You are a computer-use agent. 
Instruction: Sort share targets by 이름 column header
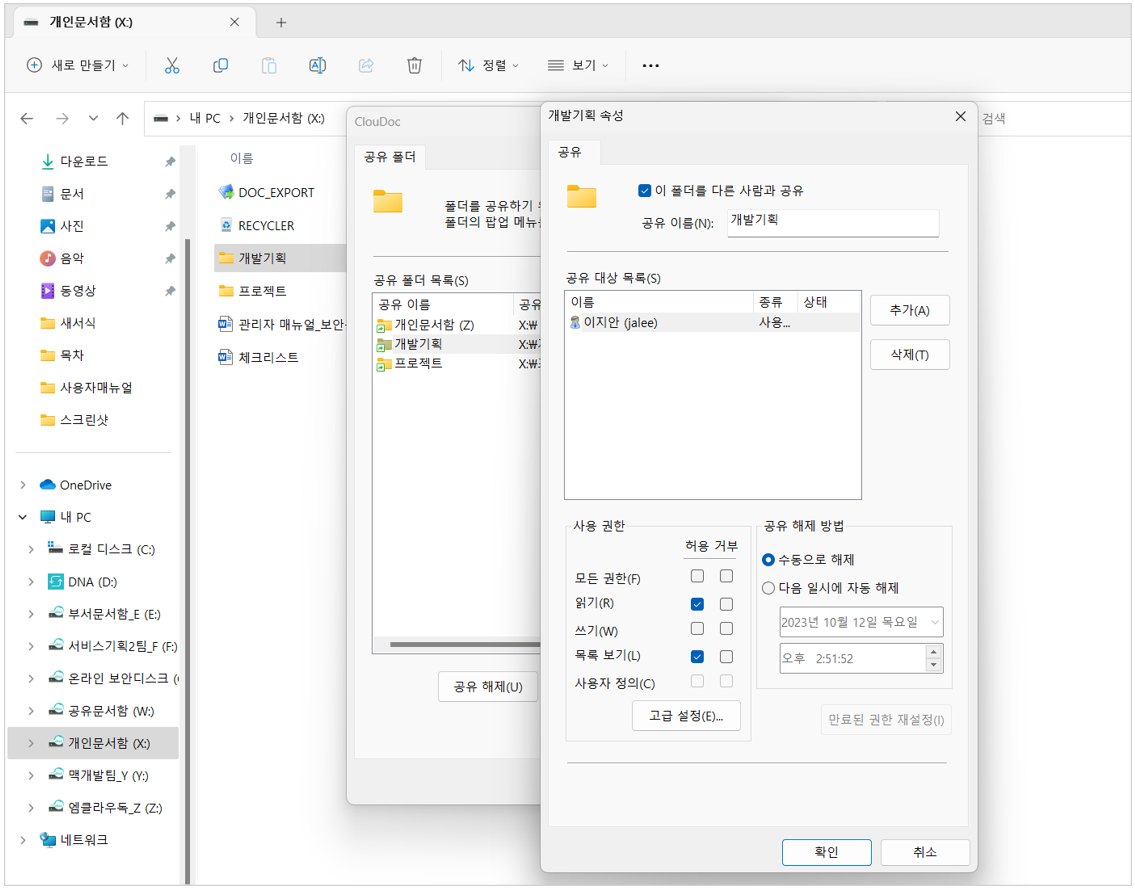pos(659,303)
